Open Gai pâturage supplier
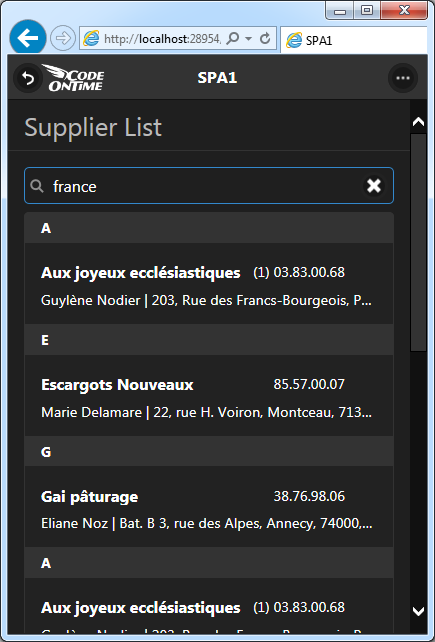 pyautogui.click(x=209, y=507)
